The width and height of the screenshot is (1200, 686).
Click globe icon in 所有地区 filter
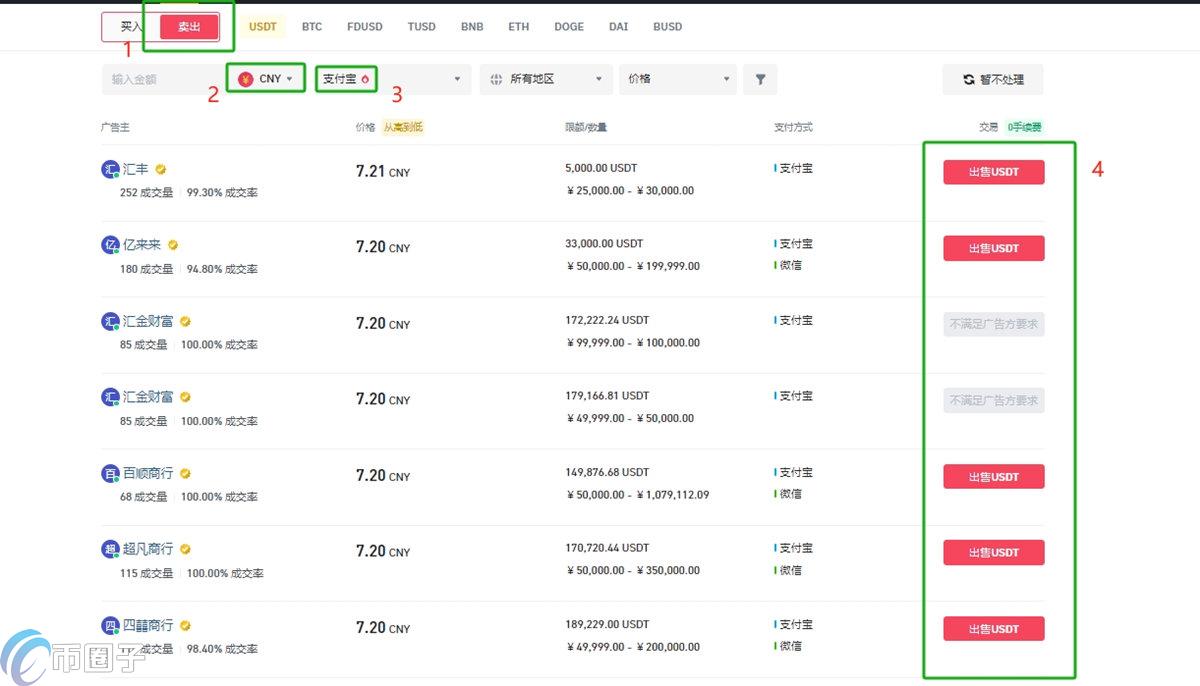point(496,79)
